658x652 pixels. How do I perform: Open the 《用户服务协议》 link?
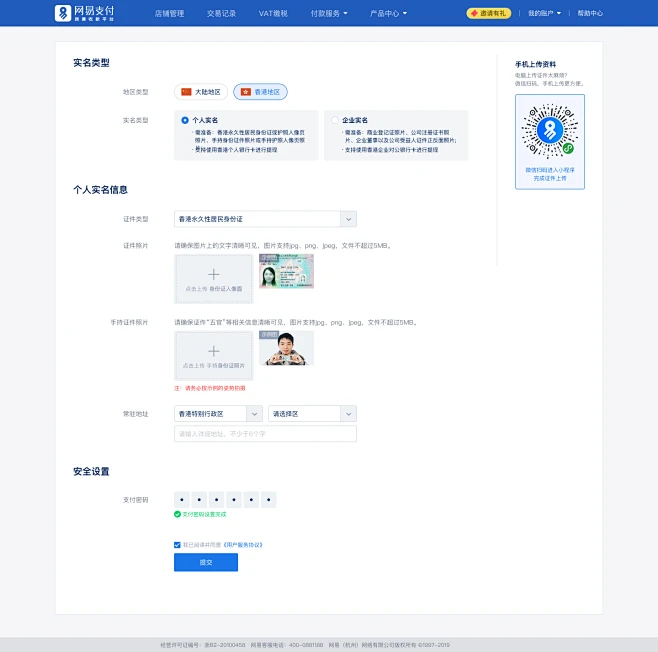click(239, 545)
